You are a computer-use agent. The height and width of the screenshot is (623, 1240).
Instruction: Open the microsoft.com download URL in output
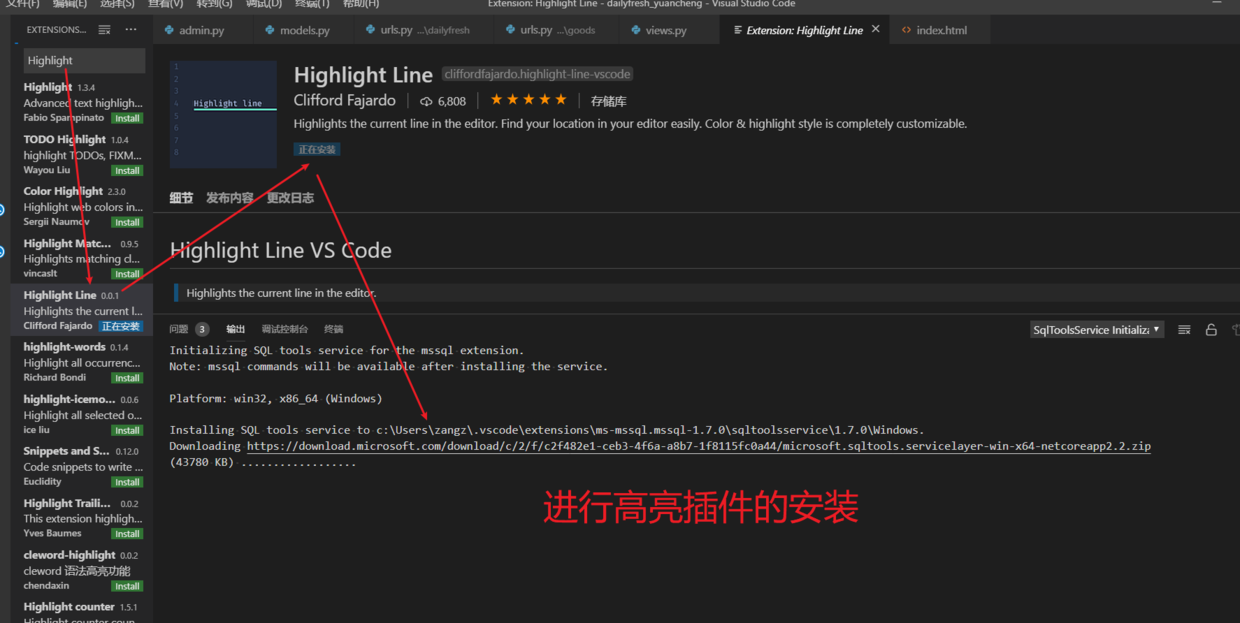click(x=699, y=446)
